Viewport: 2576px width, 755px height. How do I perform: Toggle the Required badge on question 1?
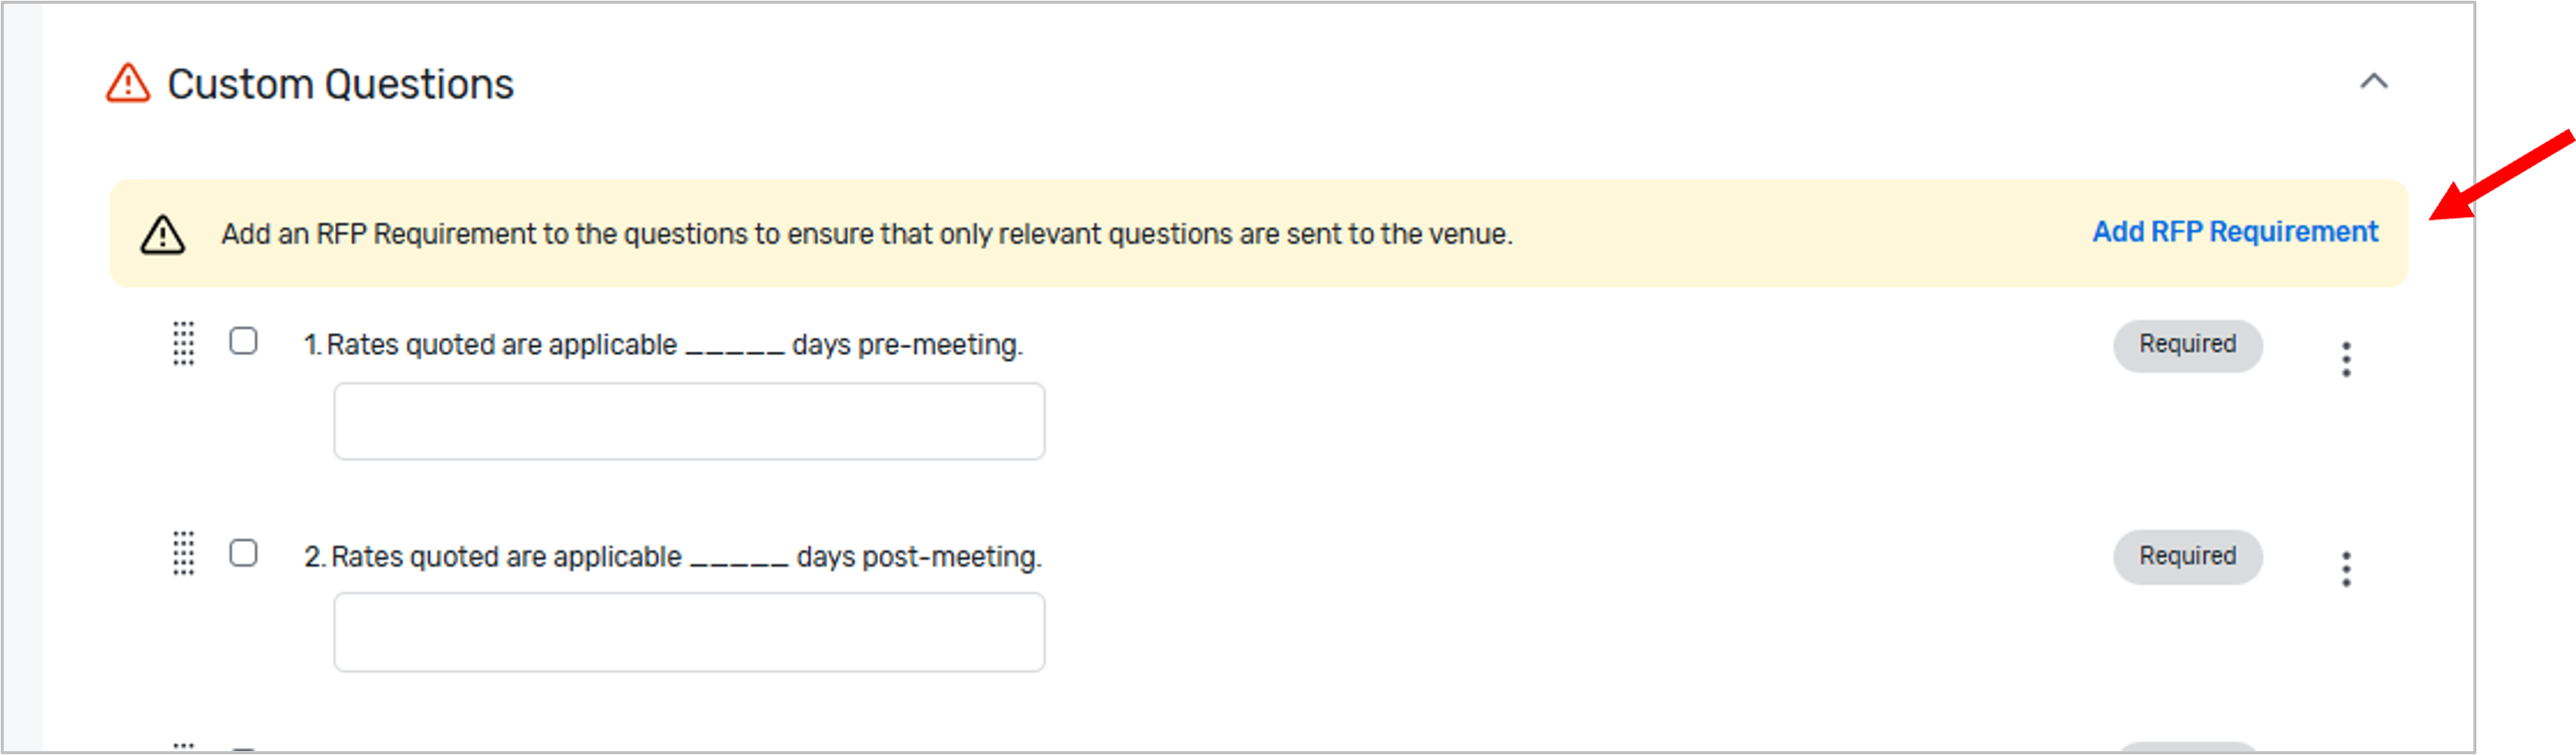point(2188,344)
